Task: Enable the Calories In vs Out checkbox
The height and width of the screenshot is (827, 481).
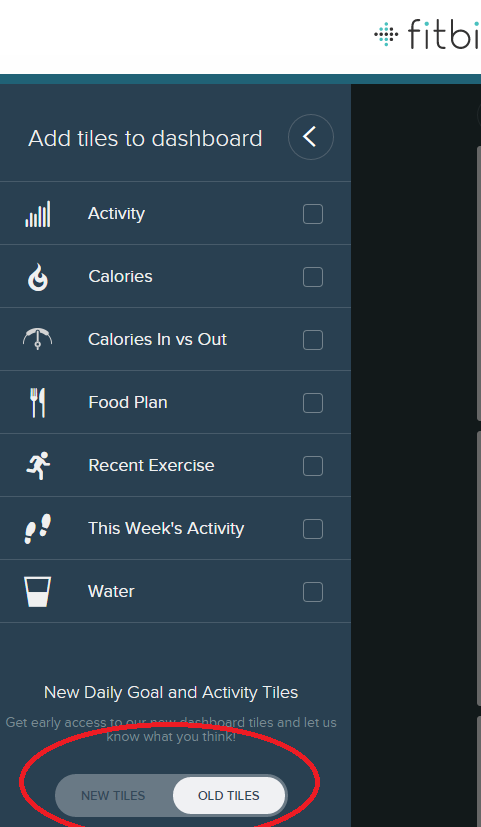Action: [313, 340]
